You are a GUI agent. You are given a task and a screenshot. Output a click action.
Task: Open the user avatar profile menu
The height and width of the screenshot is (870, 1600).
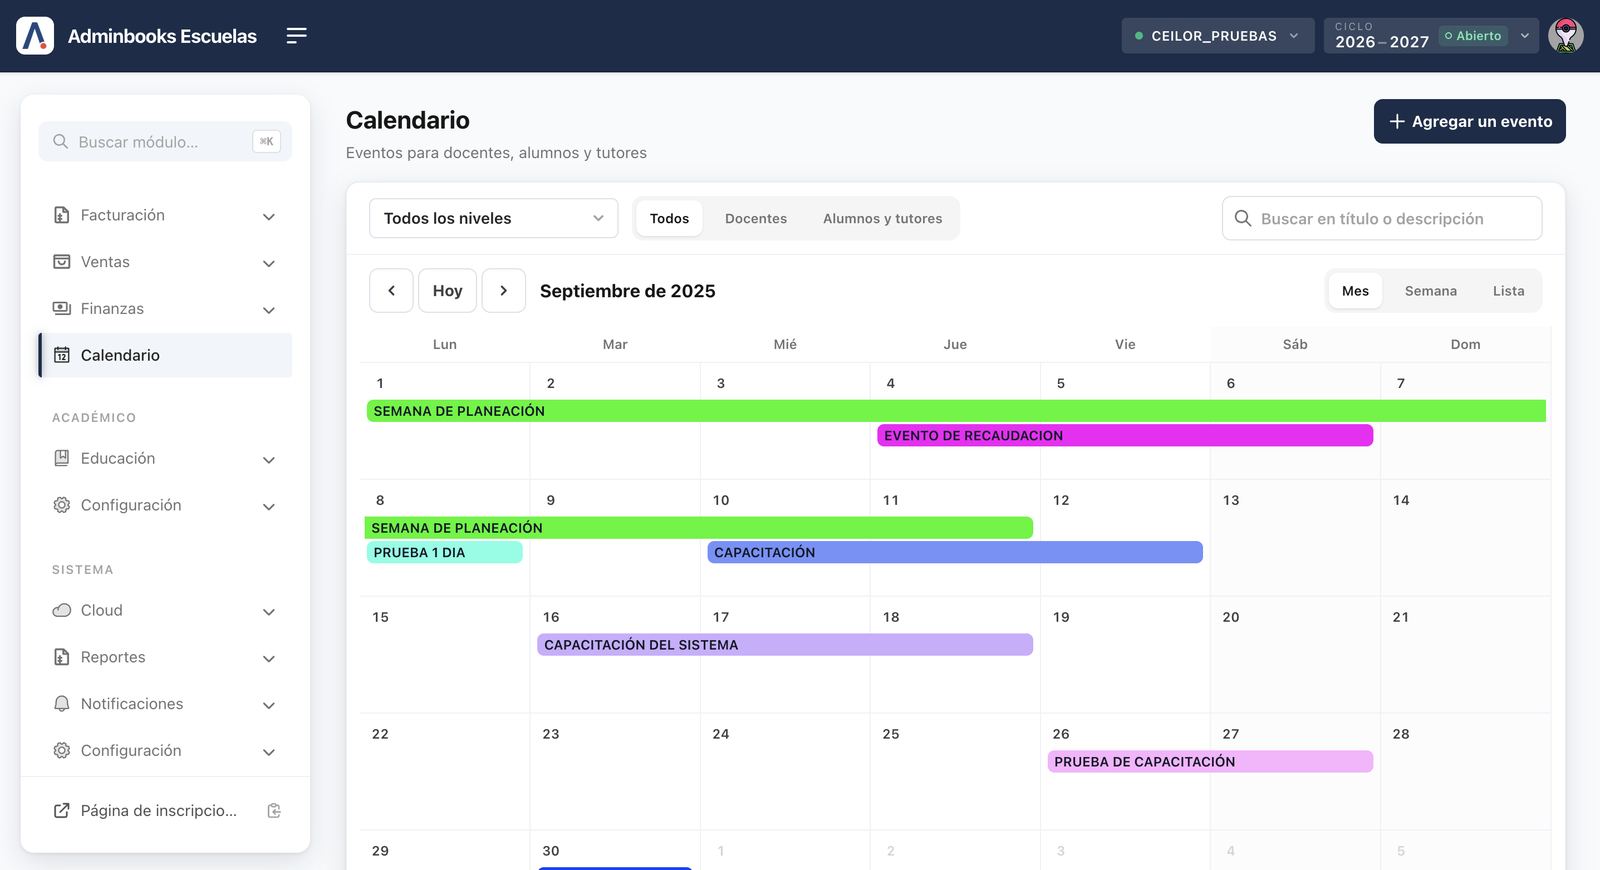1566,36
